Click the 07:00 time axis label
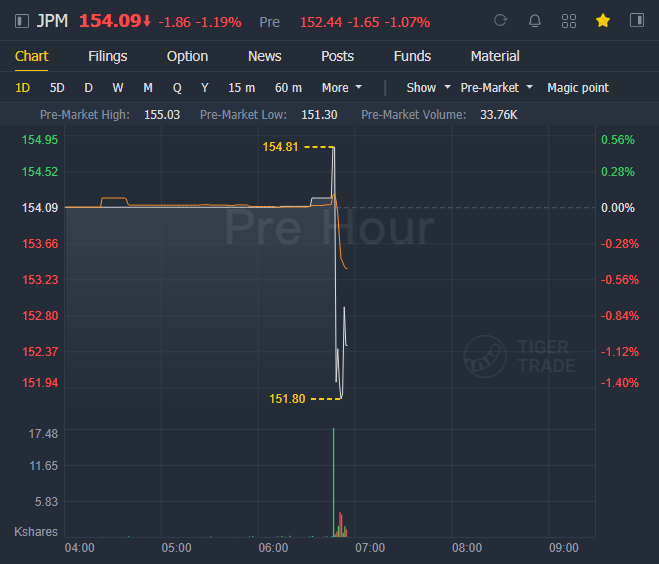The height and width of the screenshot is (564, 659). click(x=370, y=548)
